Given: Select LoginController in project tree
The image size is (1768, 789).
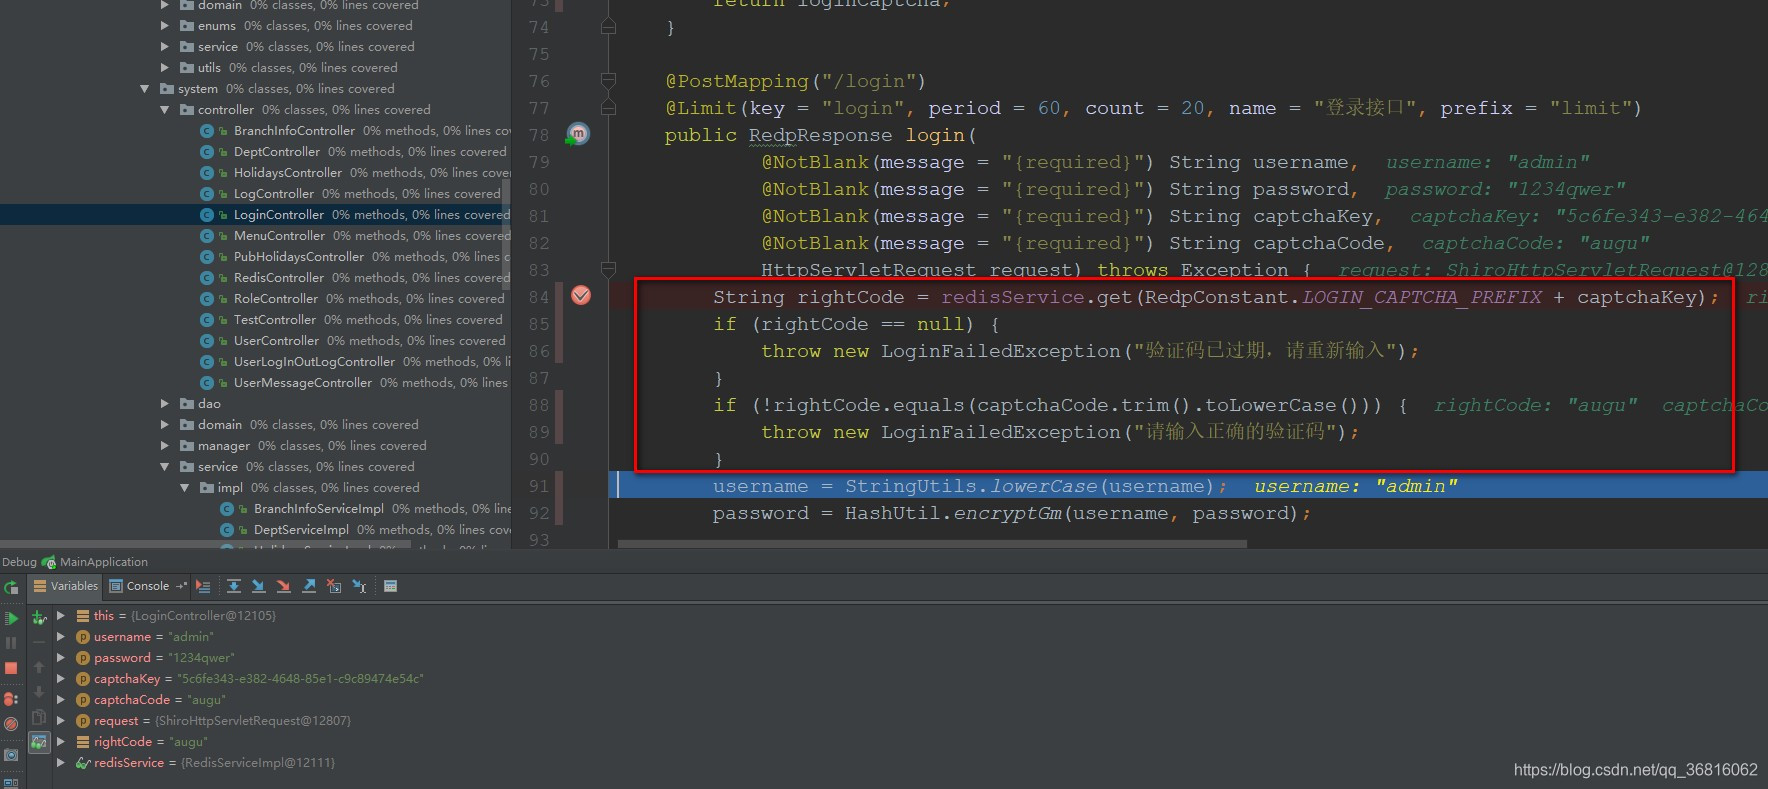Looking at the screenshot, I should [255, 215].
